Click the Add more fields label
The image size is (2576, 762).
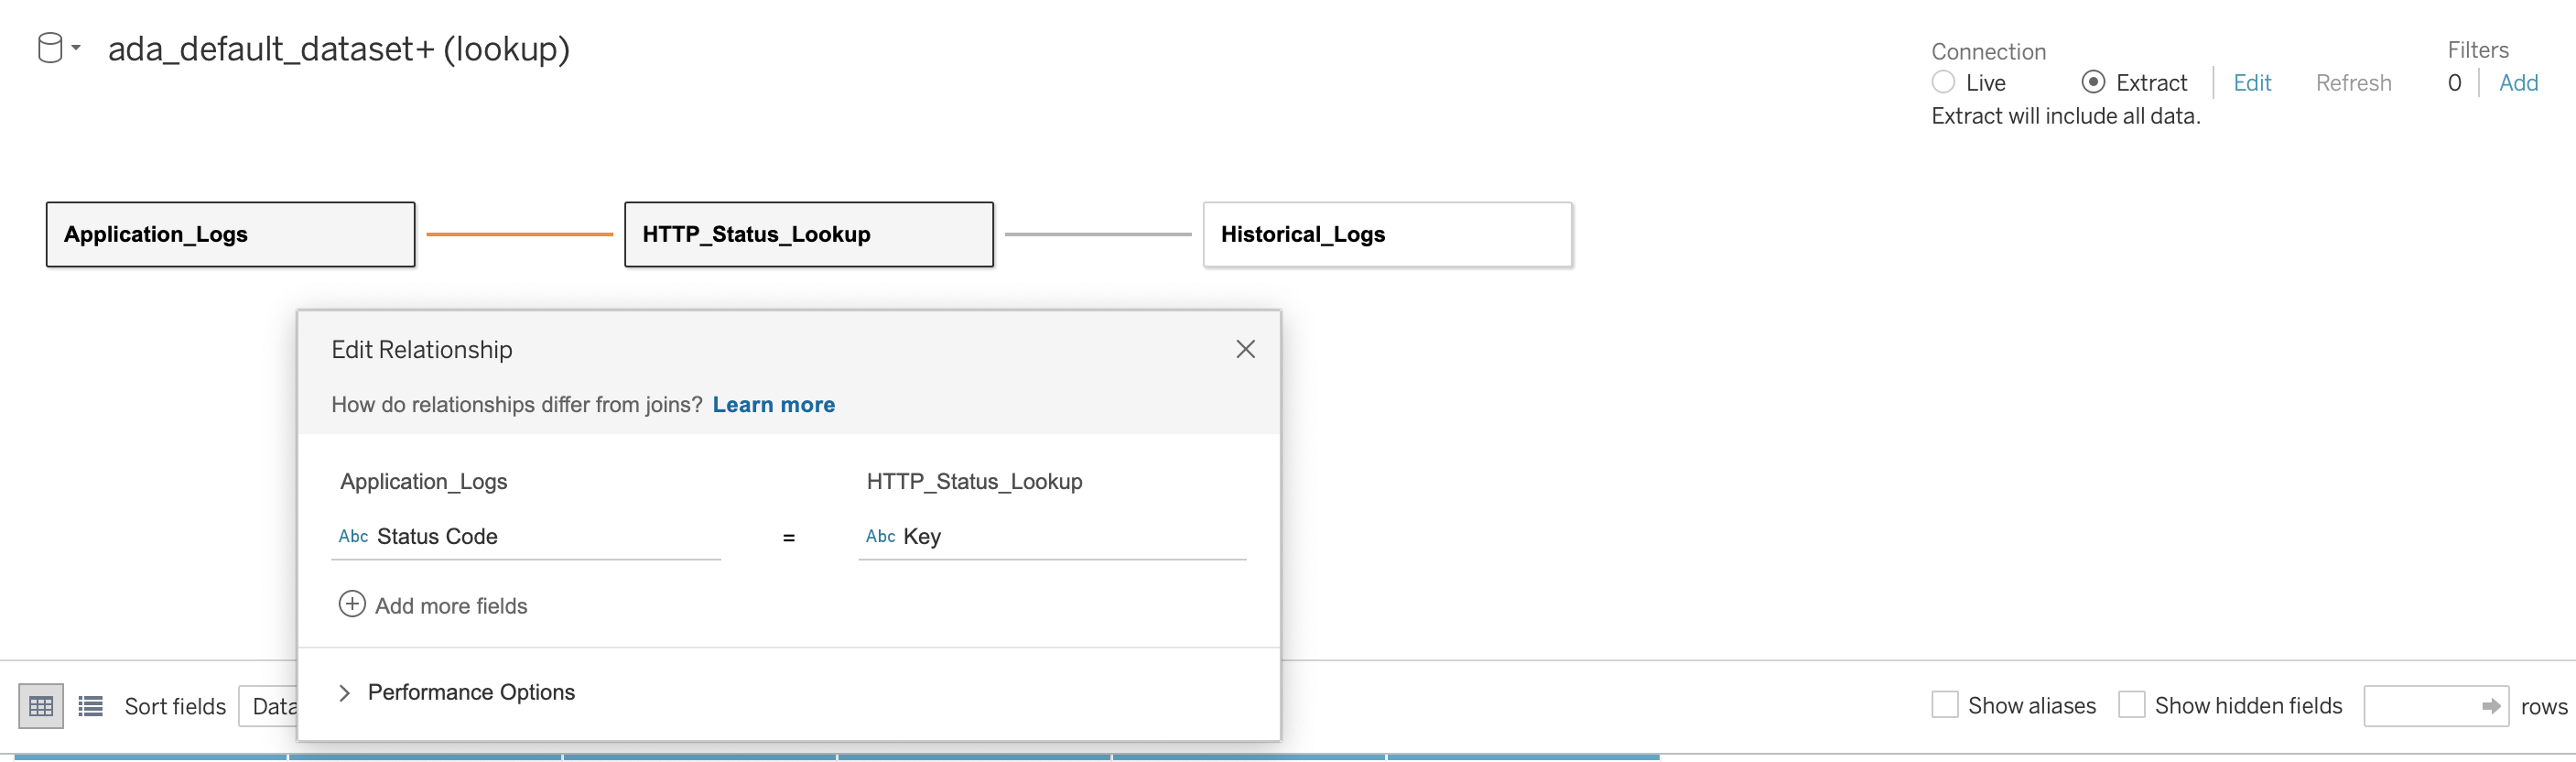coord(451,606)
